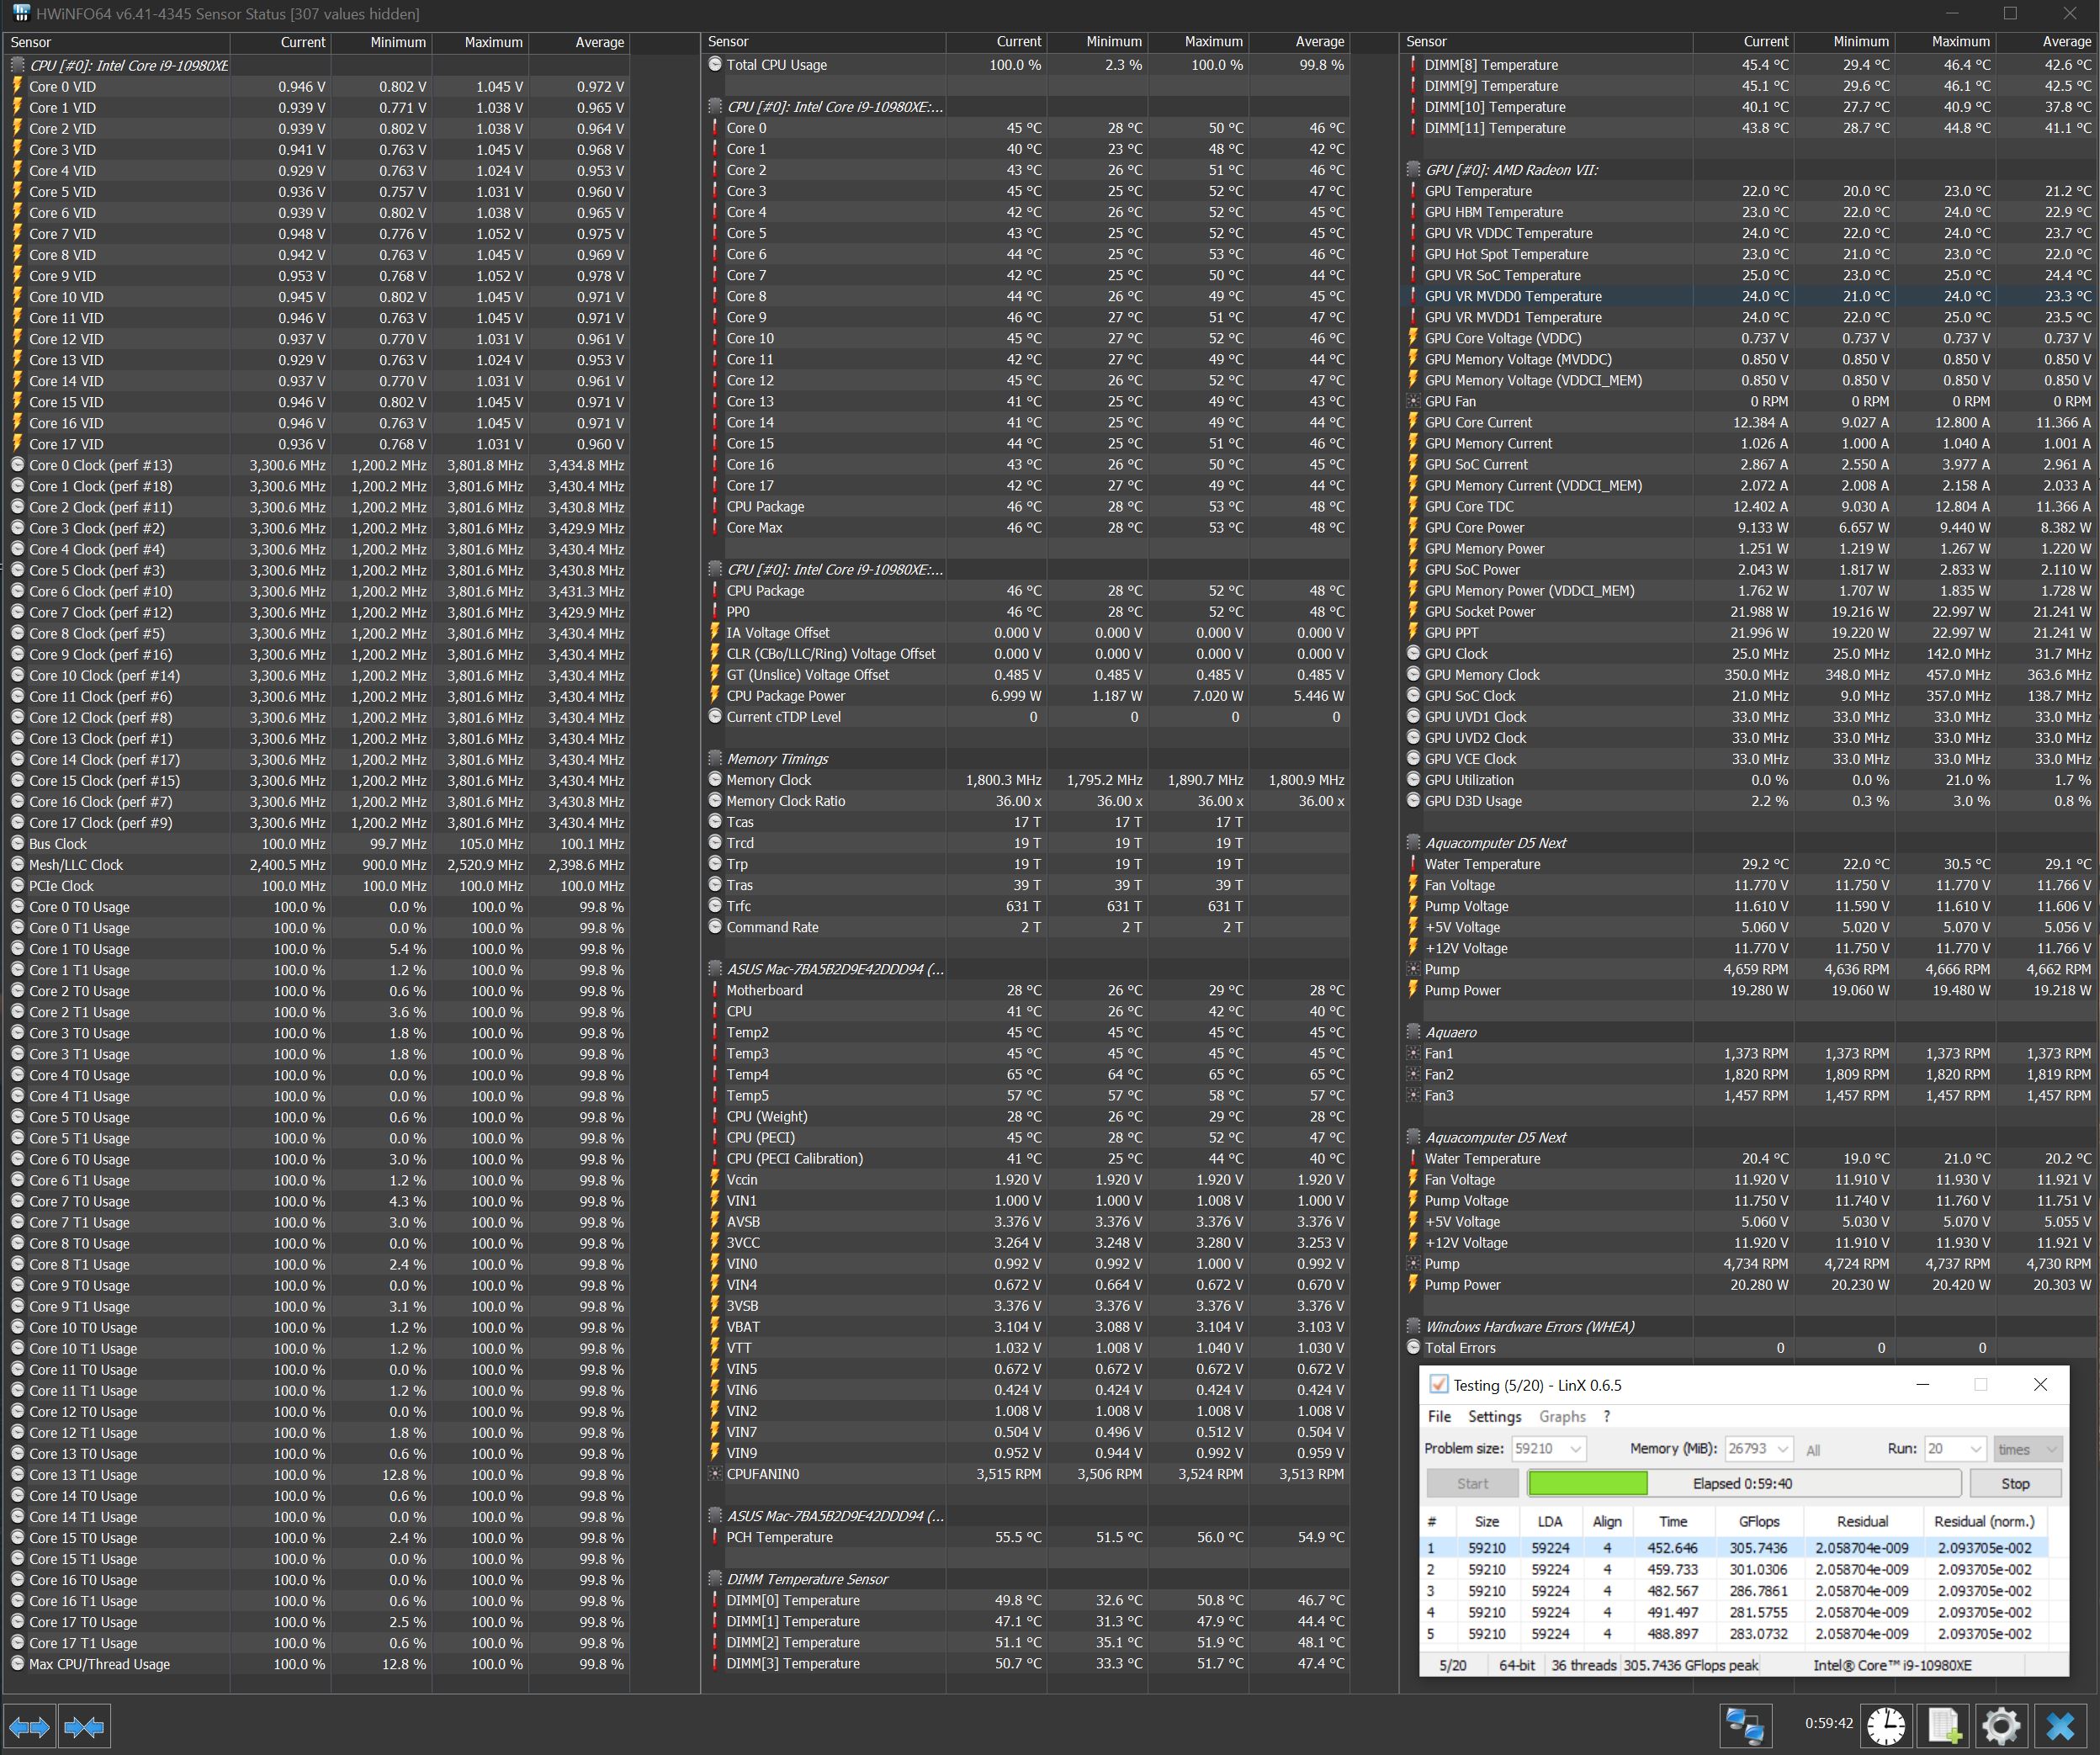Click the clock reset-values icon
Image resolution: width=2100 pixels, height=1755 pixels.
tap(1886, 1726)
